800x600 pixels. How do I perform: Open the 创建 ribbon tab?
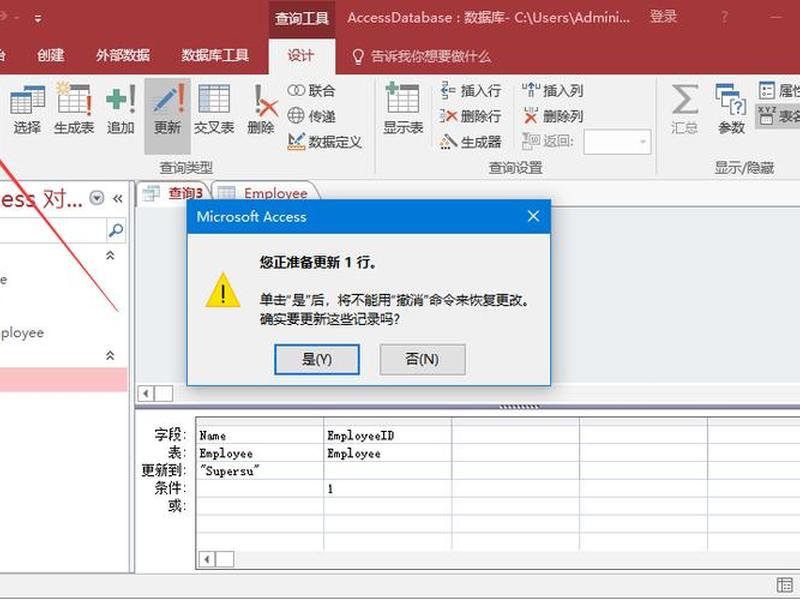pyautogui.click(x=51, y=55)
